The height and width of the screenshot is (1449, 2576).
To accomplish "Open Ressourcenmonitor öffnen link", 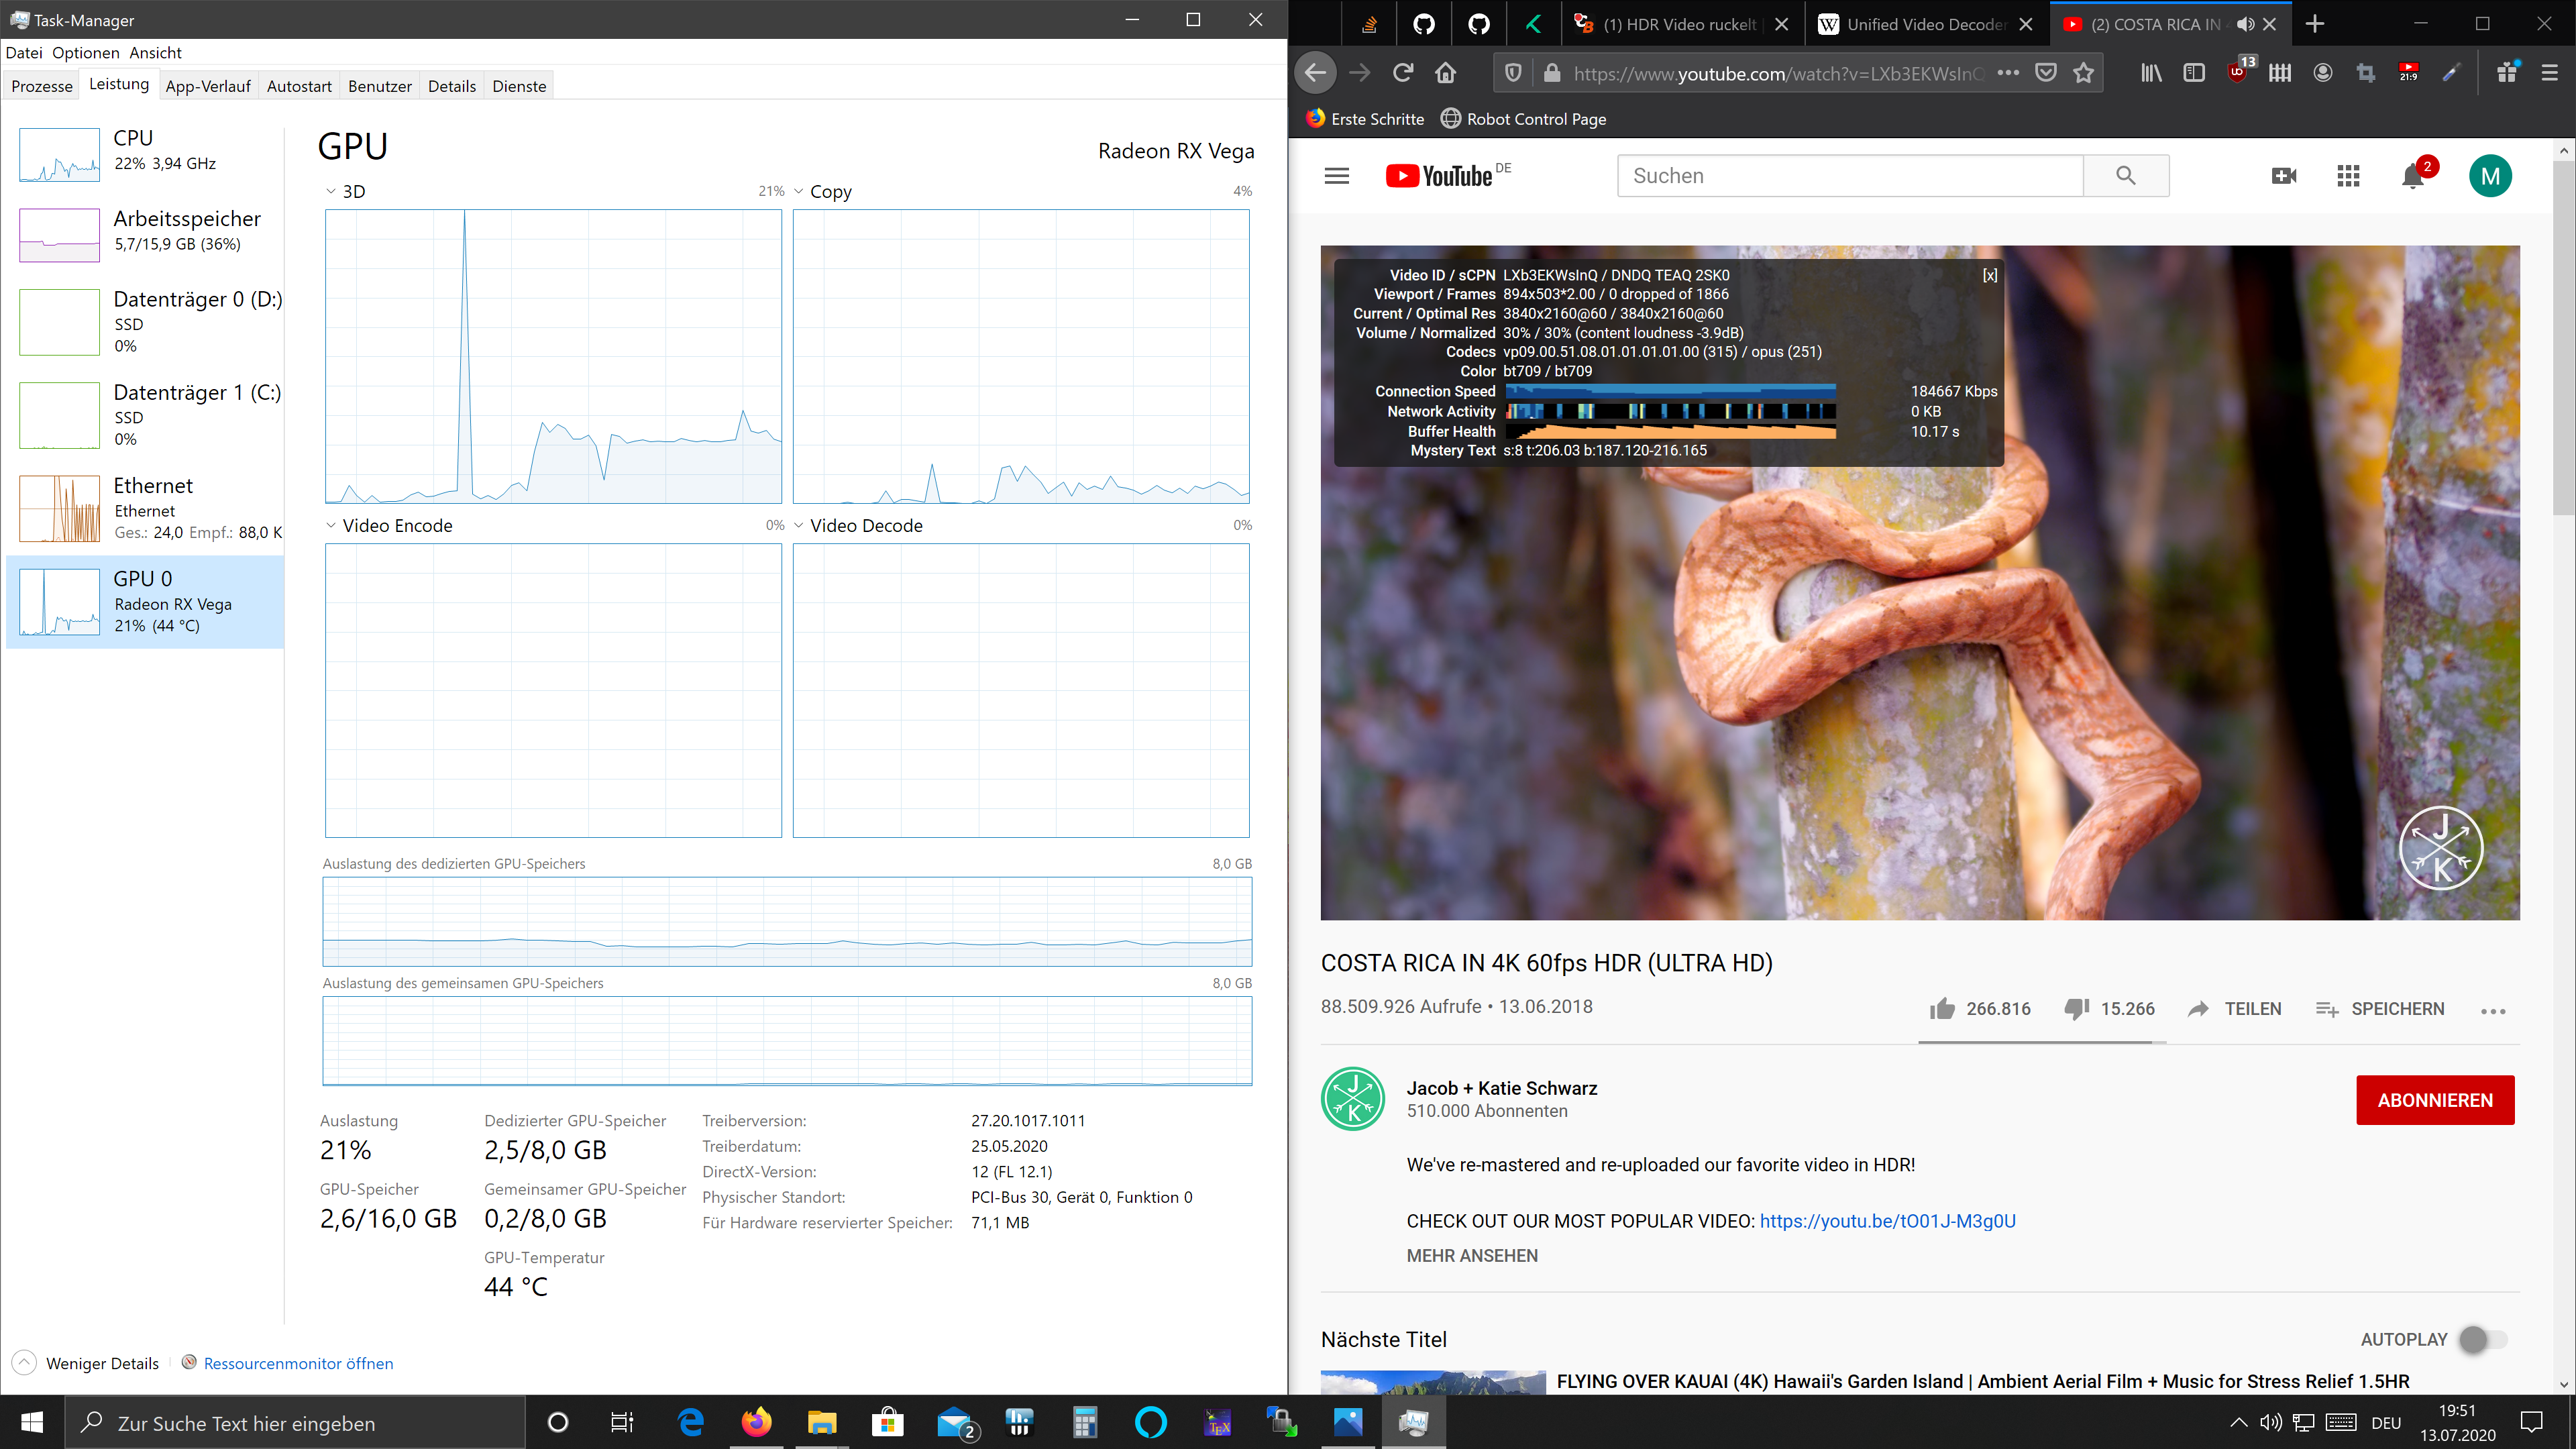I will pos(298,1363).
